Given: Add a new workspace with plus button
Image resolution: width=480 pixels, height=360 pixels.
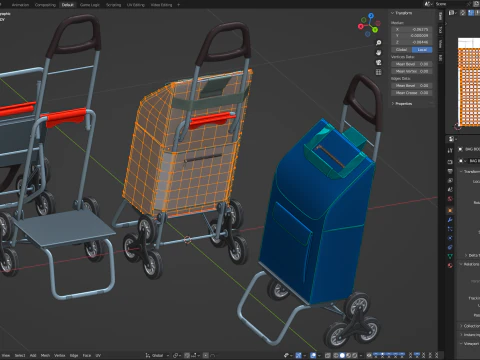Looking at the screenshot, I should click(x=178, y=5).
